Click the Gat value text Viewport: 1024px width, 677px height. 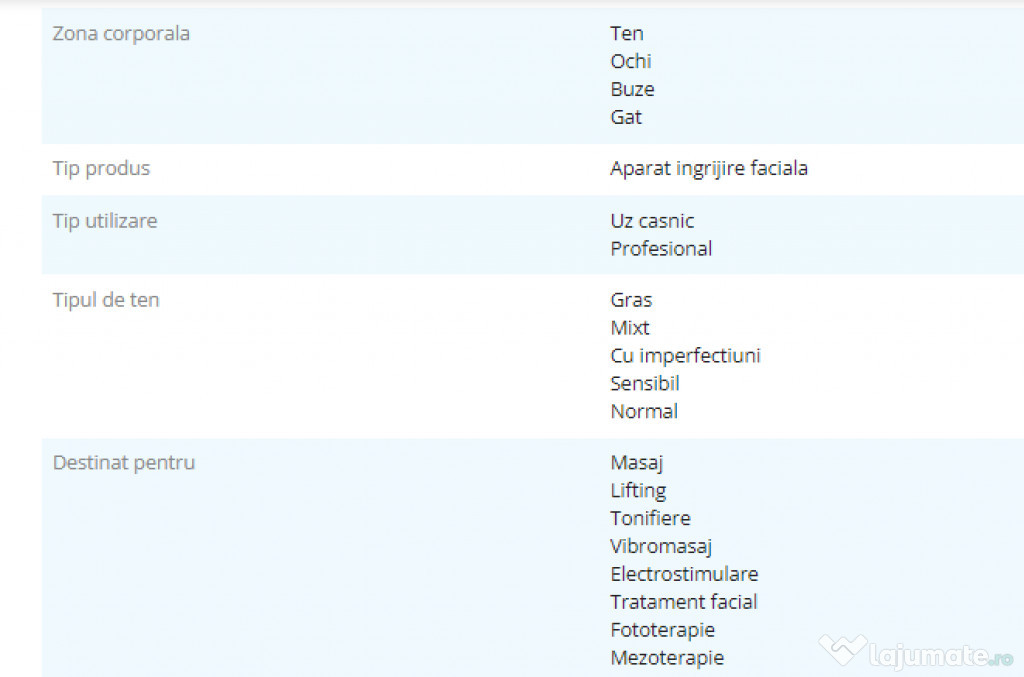pos(626,117)
